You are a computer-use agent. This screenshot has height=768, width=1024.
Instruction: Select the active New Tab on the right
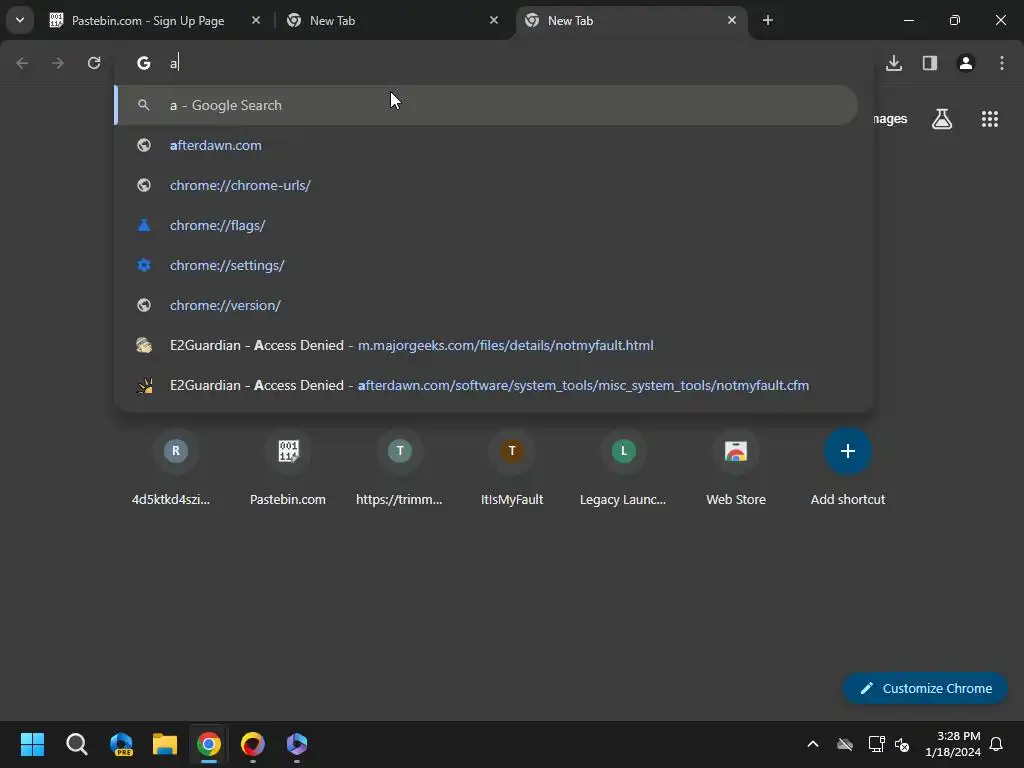pyautogui.click(x=632, y=20)
